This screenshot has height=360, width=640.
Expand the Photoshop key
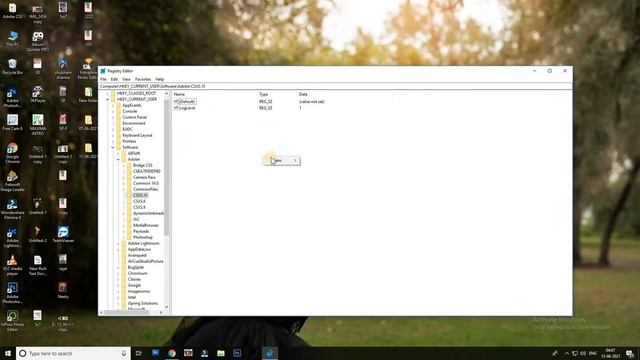point(124,237)
